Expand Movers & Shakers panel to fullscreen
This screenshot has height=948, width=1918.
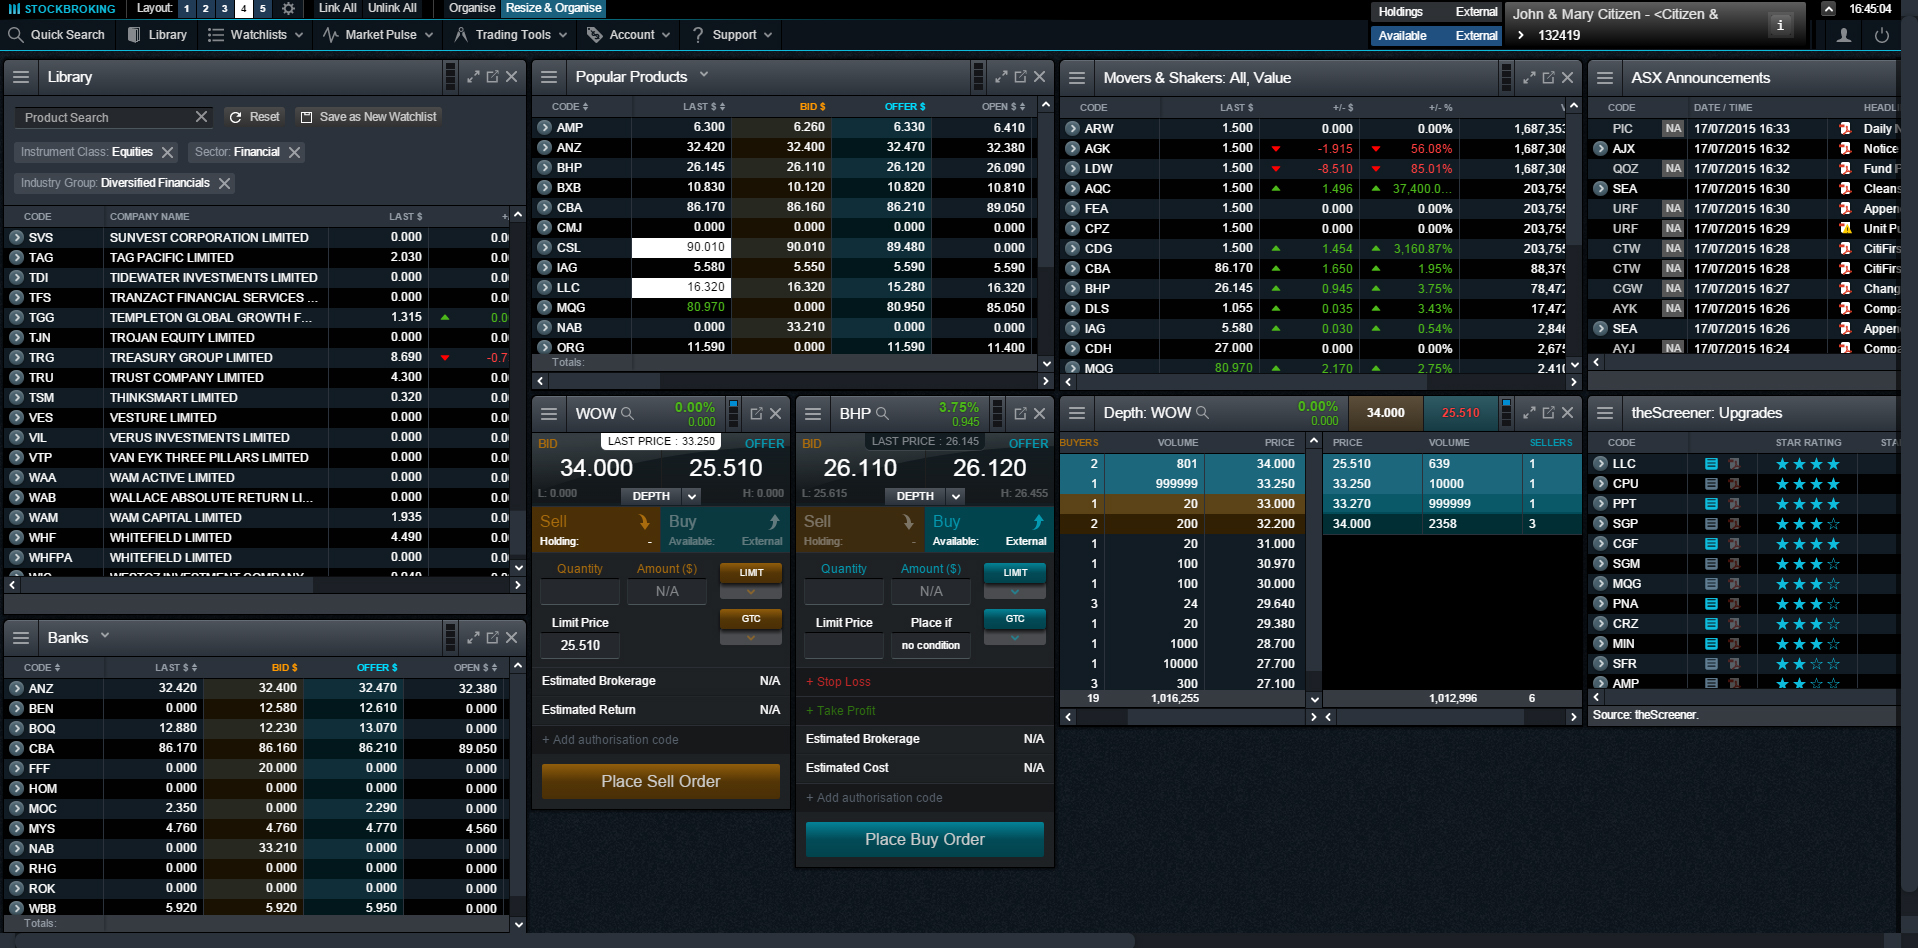(x=1528, y=77)
